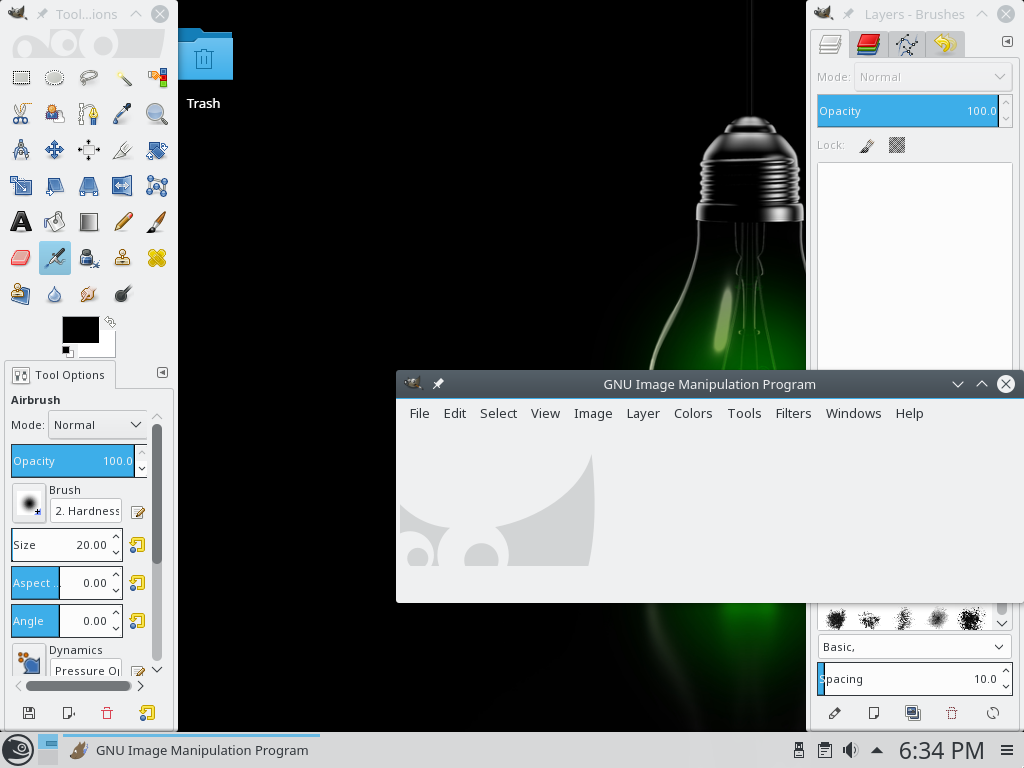Click GNU Image Manipulation Program taskbar button
This screenshot has width=1024, height=768.
190,750
